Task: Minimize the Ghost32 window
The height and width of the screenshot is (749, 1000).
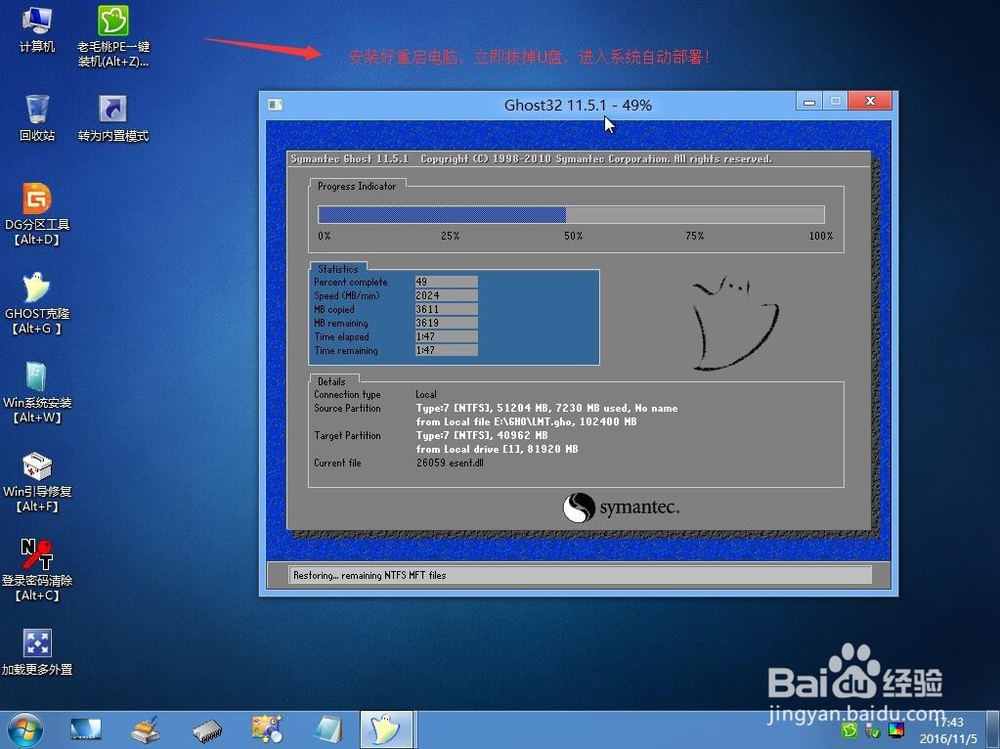Action: click(809, 101)
